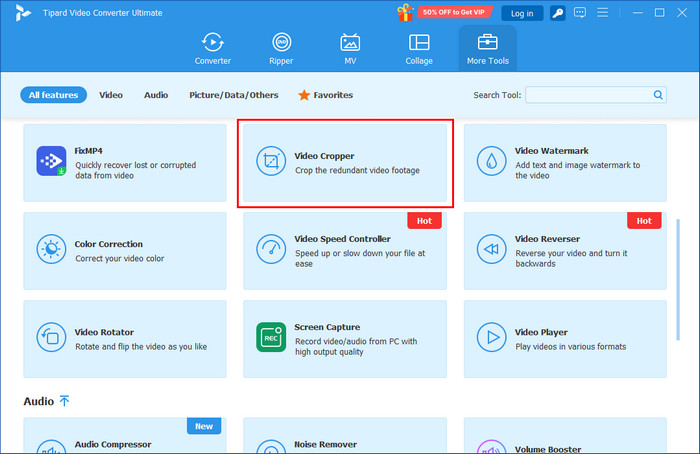Open Video Watermark tool title

pos(551,151)
